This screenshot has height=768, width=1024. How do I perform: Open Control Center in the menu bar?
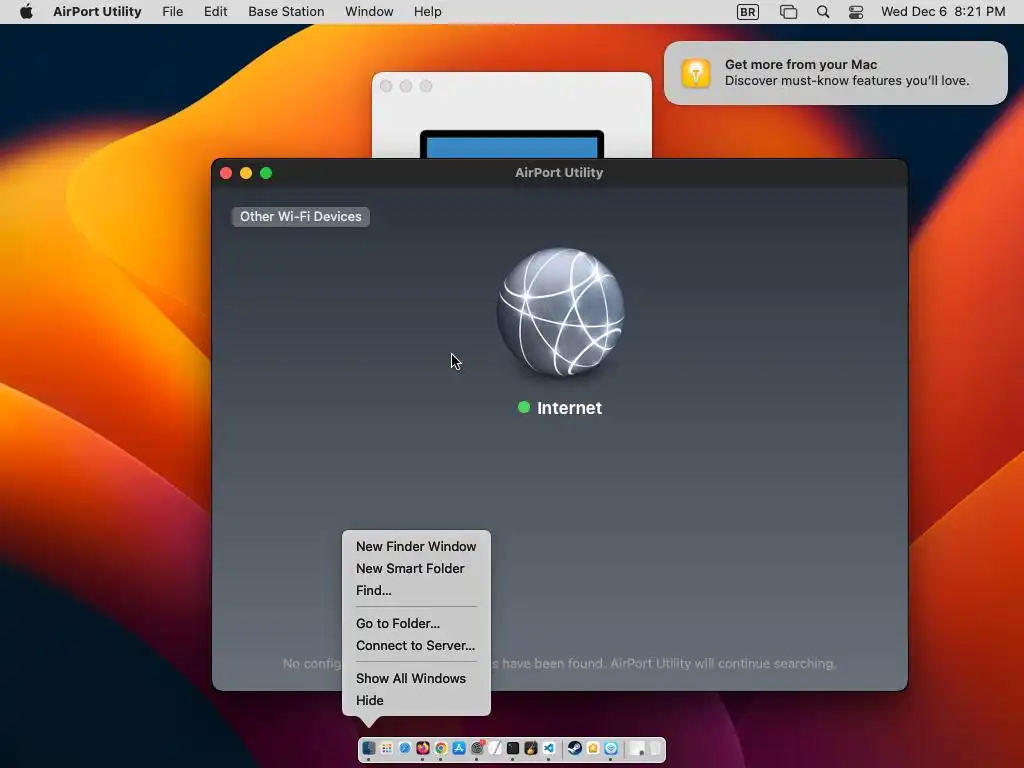point(856,12)
